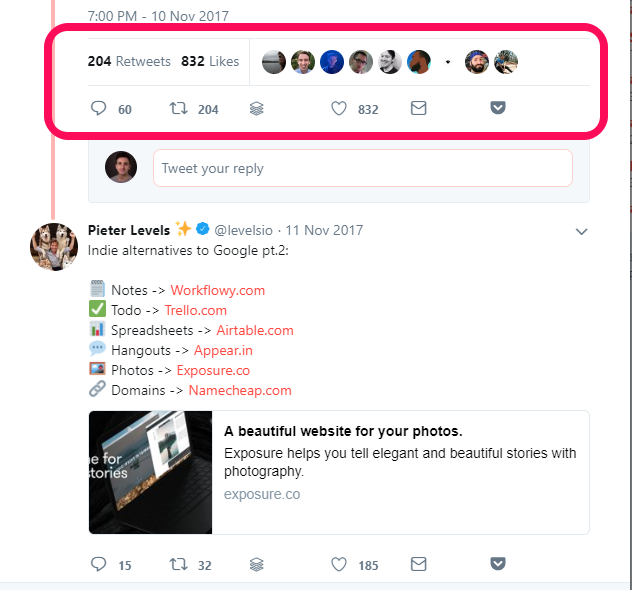Open the envelope message icon under the pt.2 tweet
The image size is (632, 590).
coord(418,564)
